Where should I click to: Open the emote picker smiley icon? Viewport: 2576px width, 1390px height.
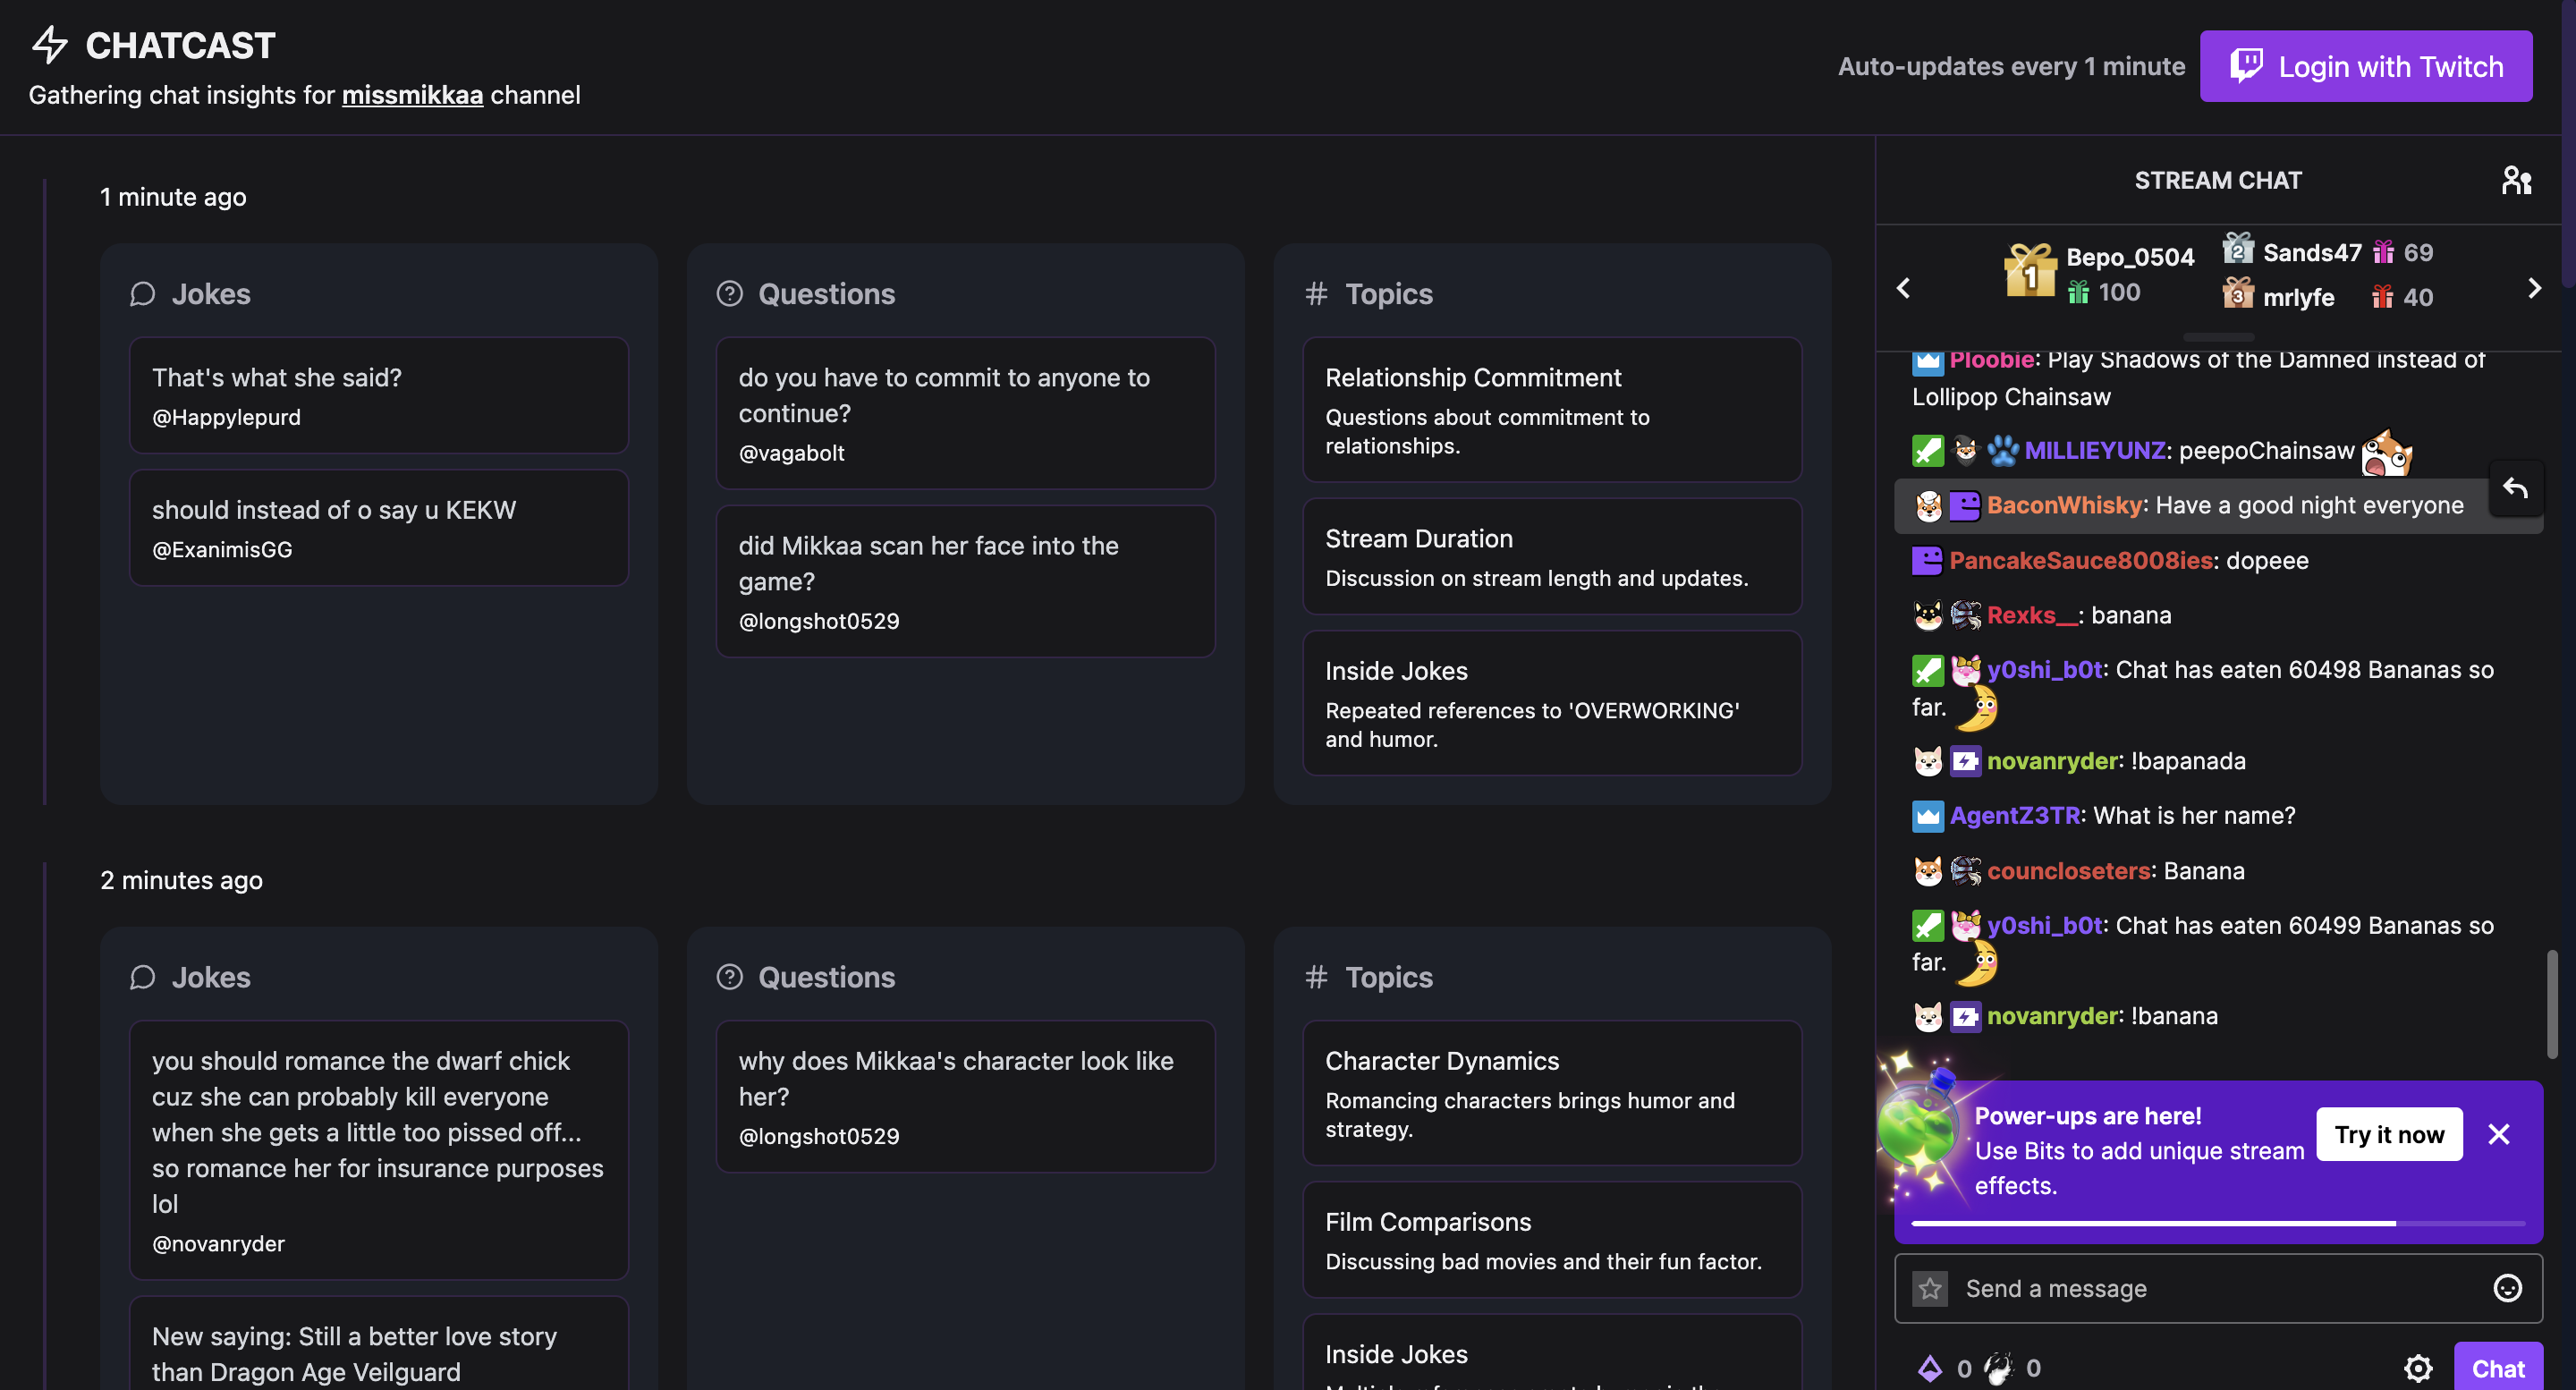[x=2507, y=1288]
